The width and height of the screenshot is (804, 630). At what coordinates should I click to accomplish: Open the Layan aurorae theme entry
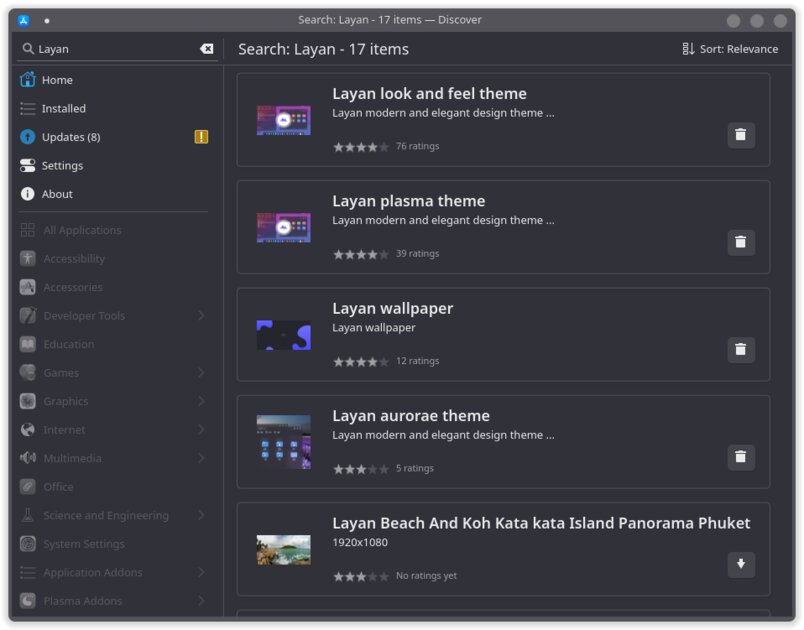[411, 415]
